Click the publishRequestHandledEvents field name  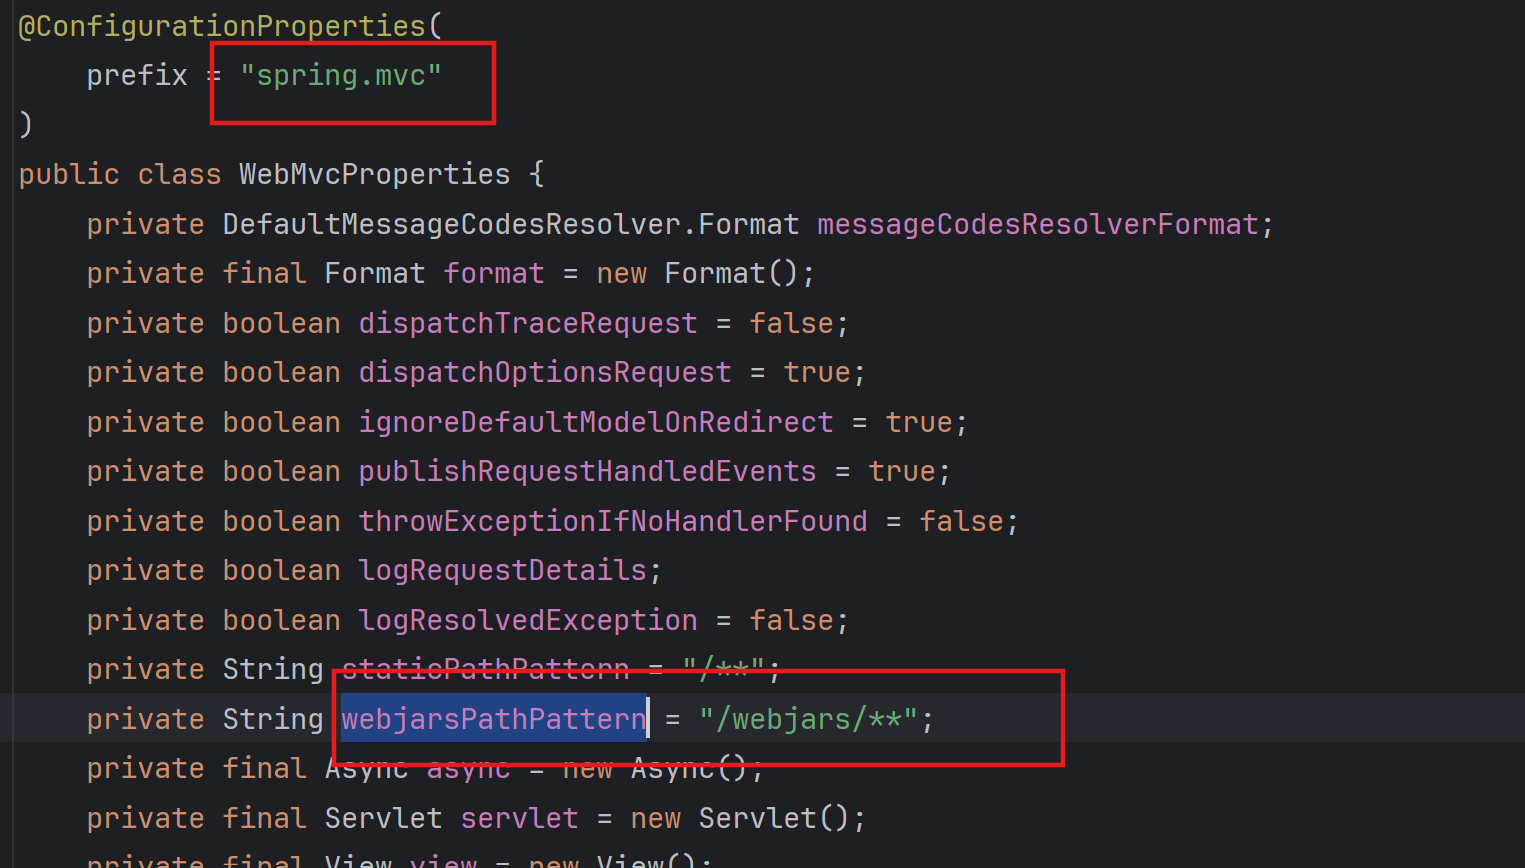(587, 470)
